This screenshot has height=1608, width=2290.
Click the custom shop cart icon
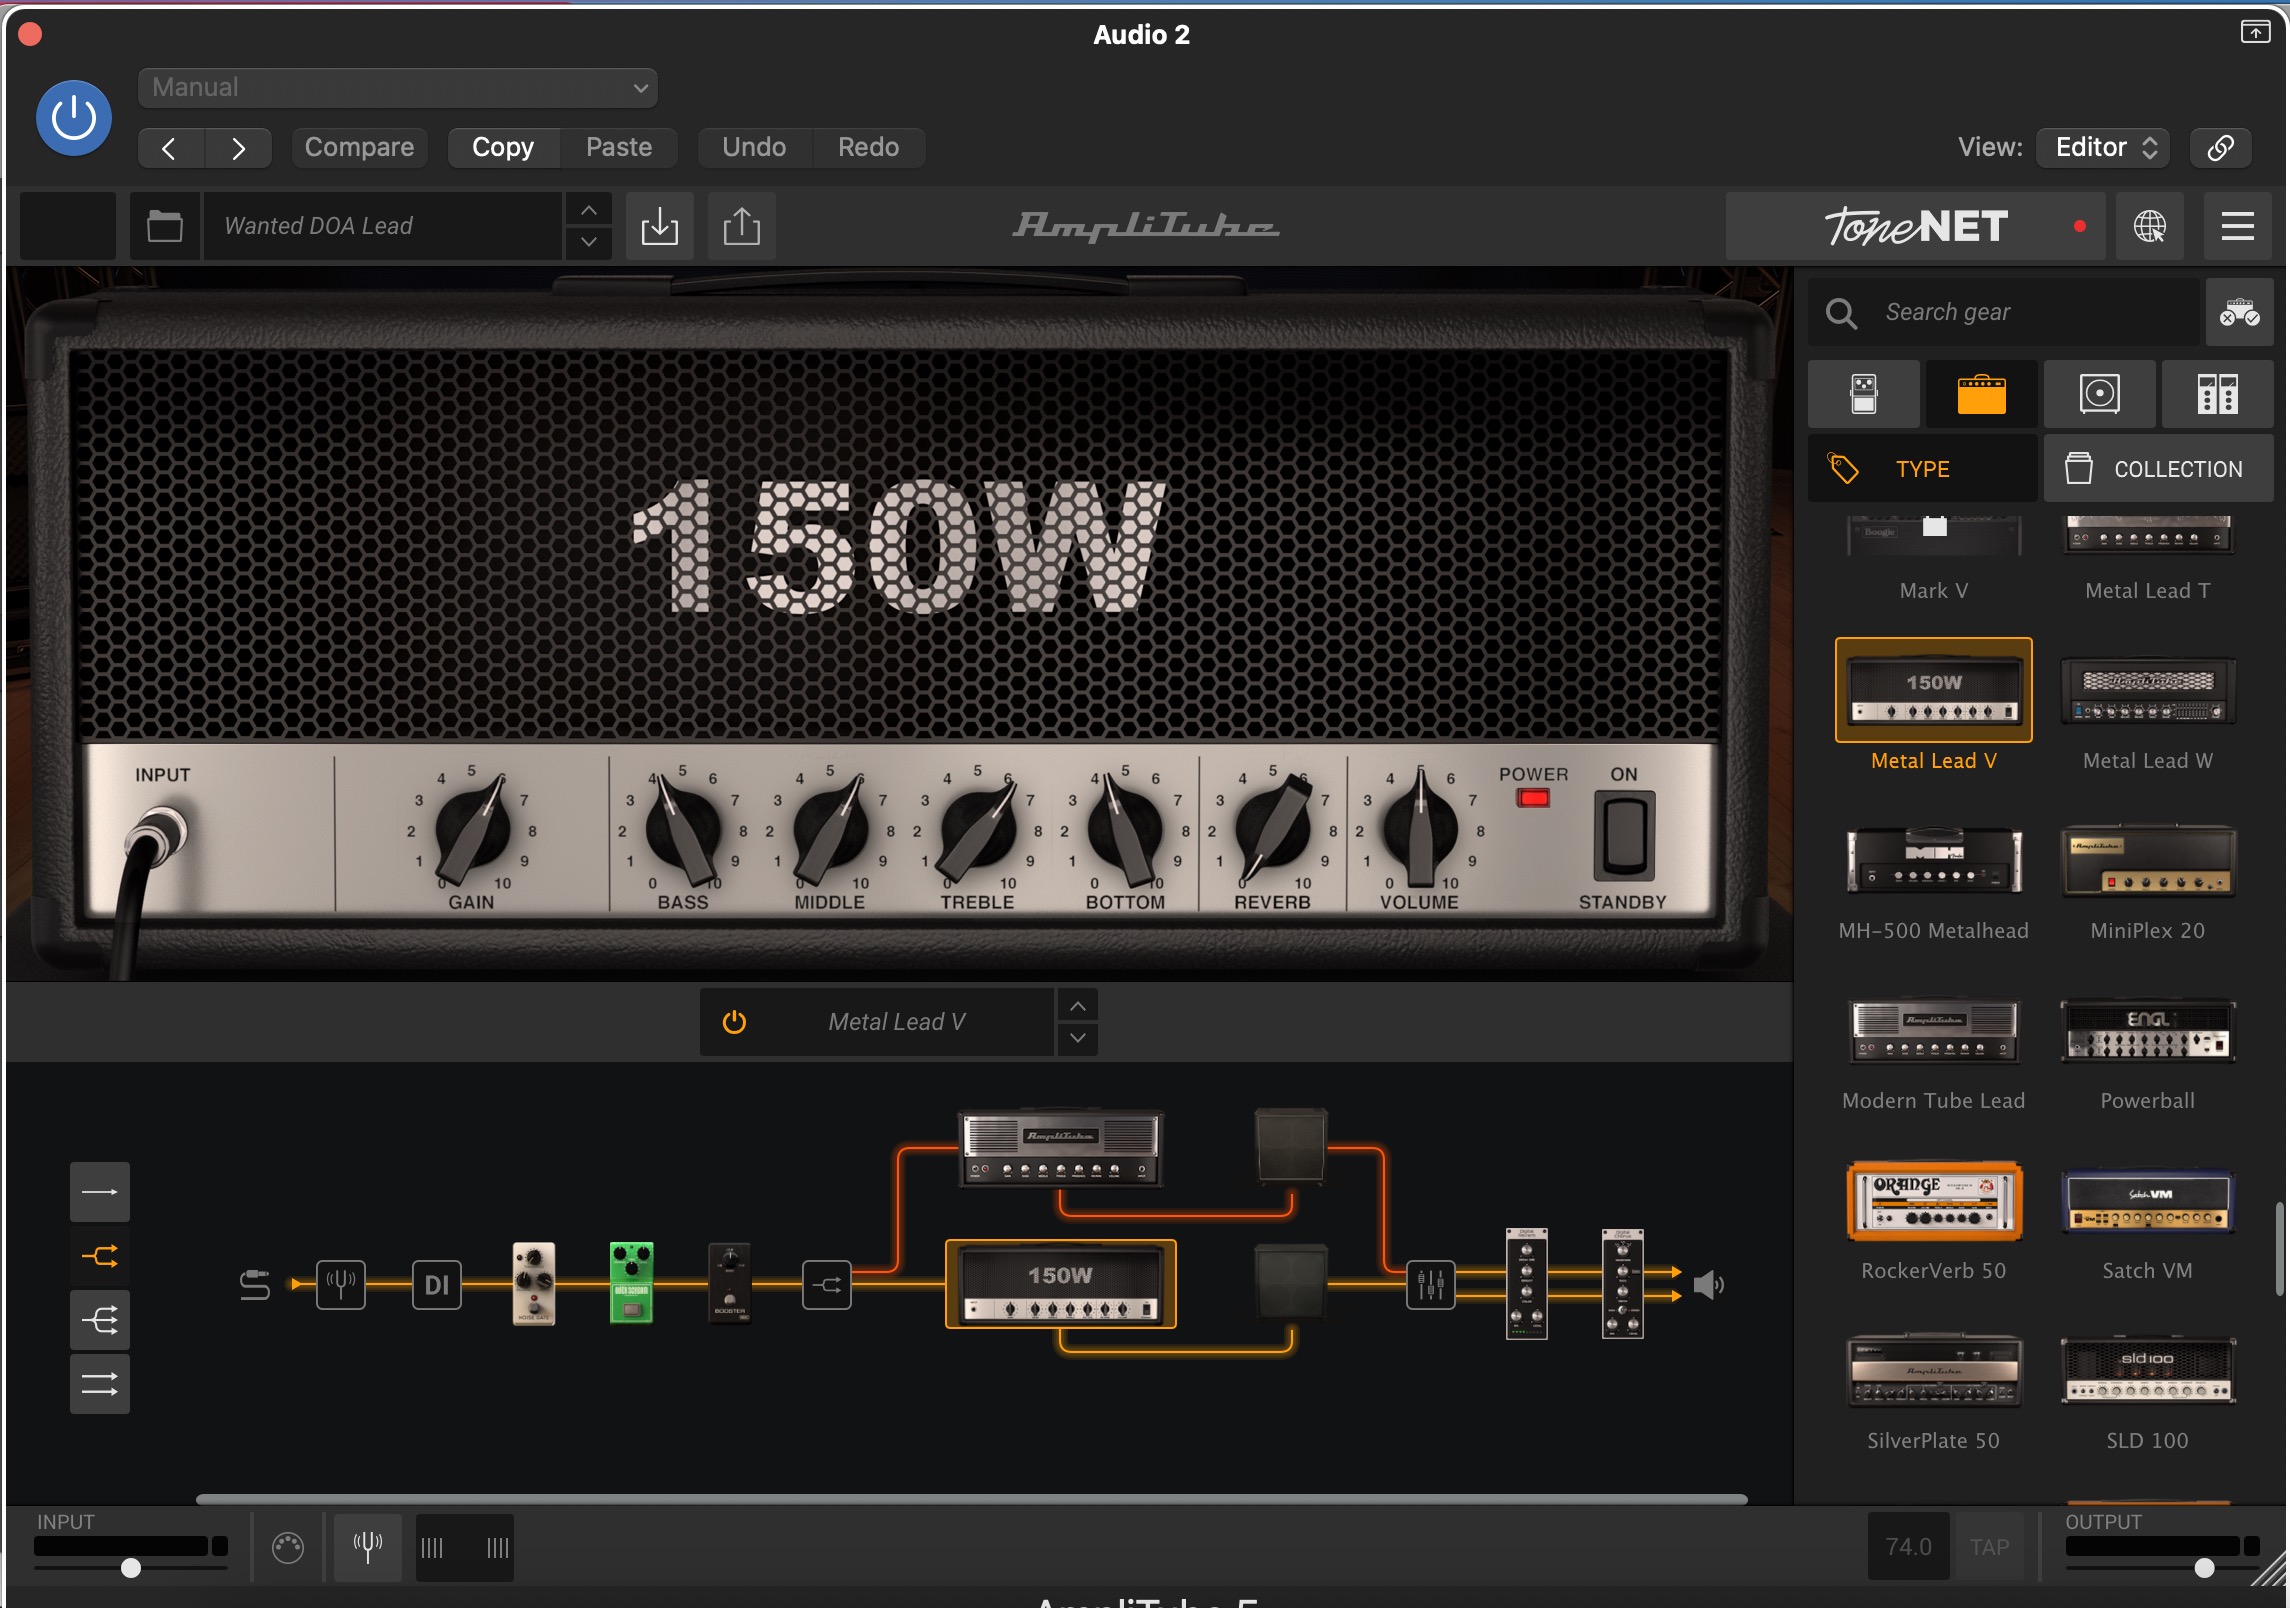(2240, 313)
